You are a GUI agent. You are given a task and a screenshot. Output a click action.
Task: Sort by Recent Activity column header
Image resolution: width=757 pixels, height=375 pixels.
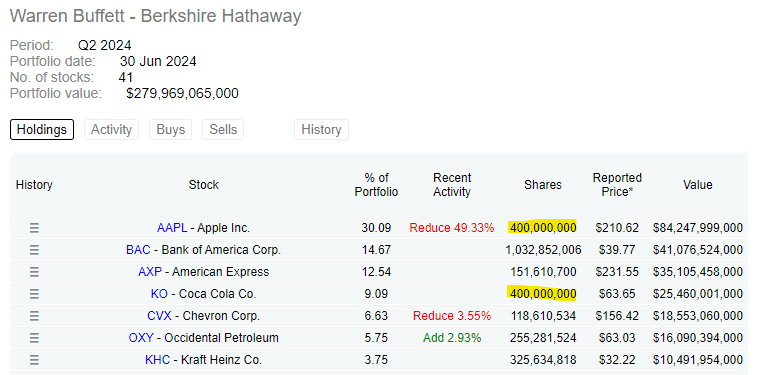(452, 185)
